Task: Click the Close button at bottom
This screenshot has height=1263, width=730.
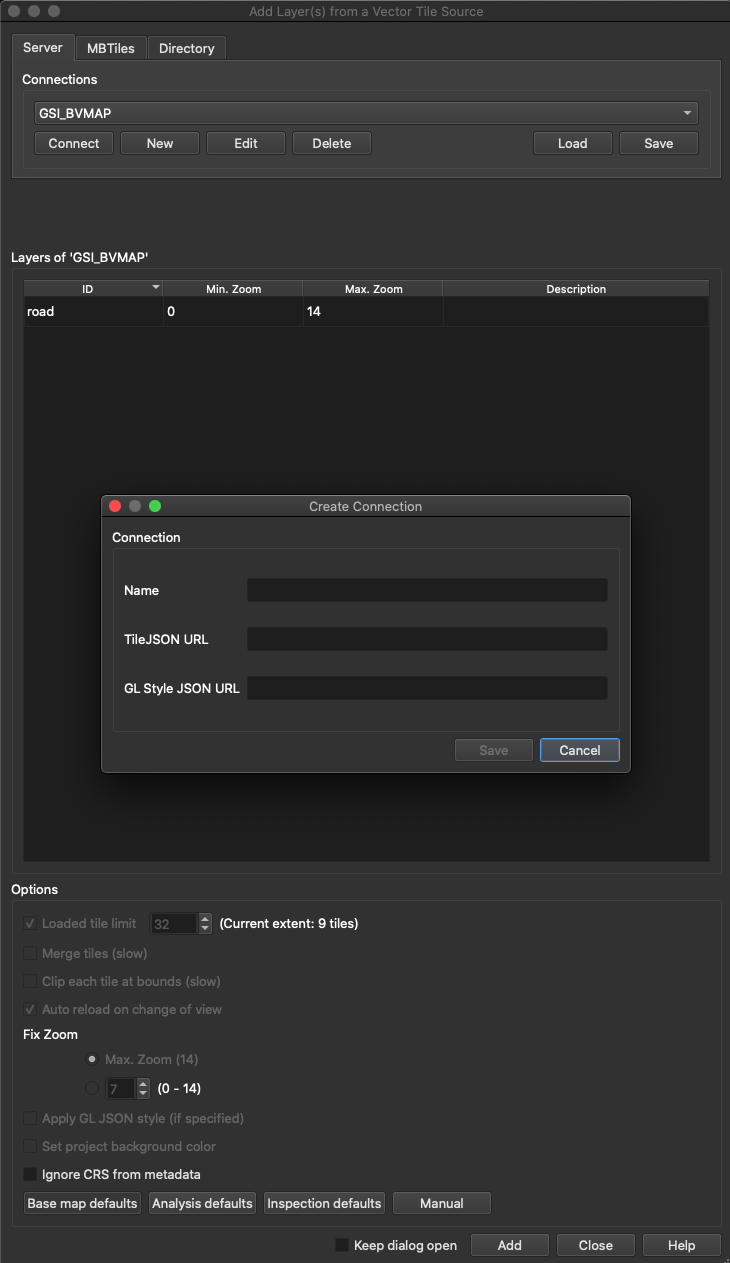Action: (x=596, y=1245)
